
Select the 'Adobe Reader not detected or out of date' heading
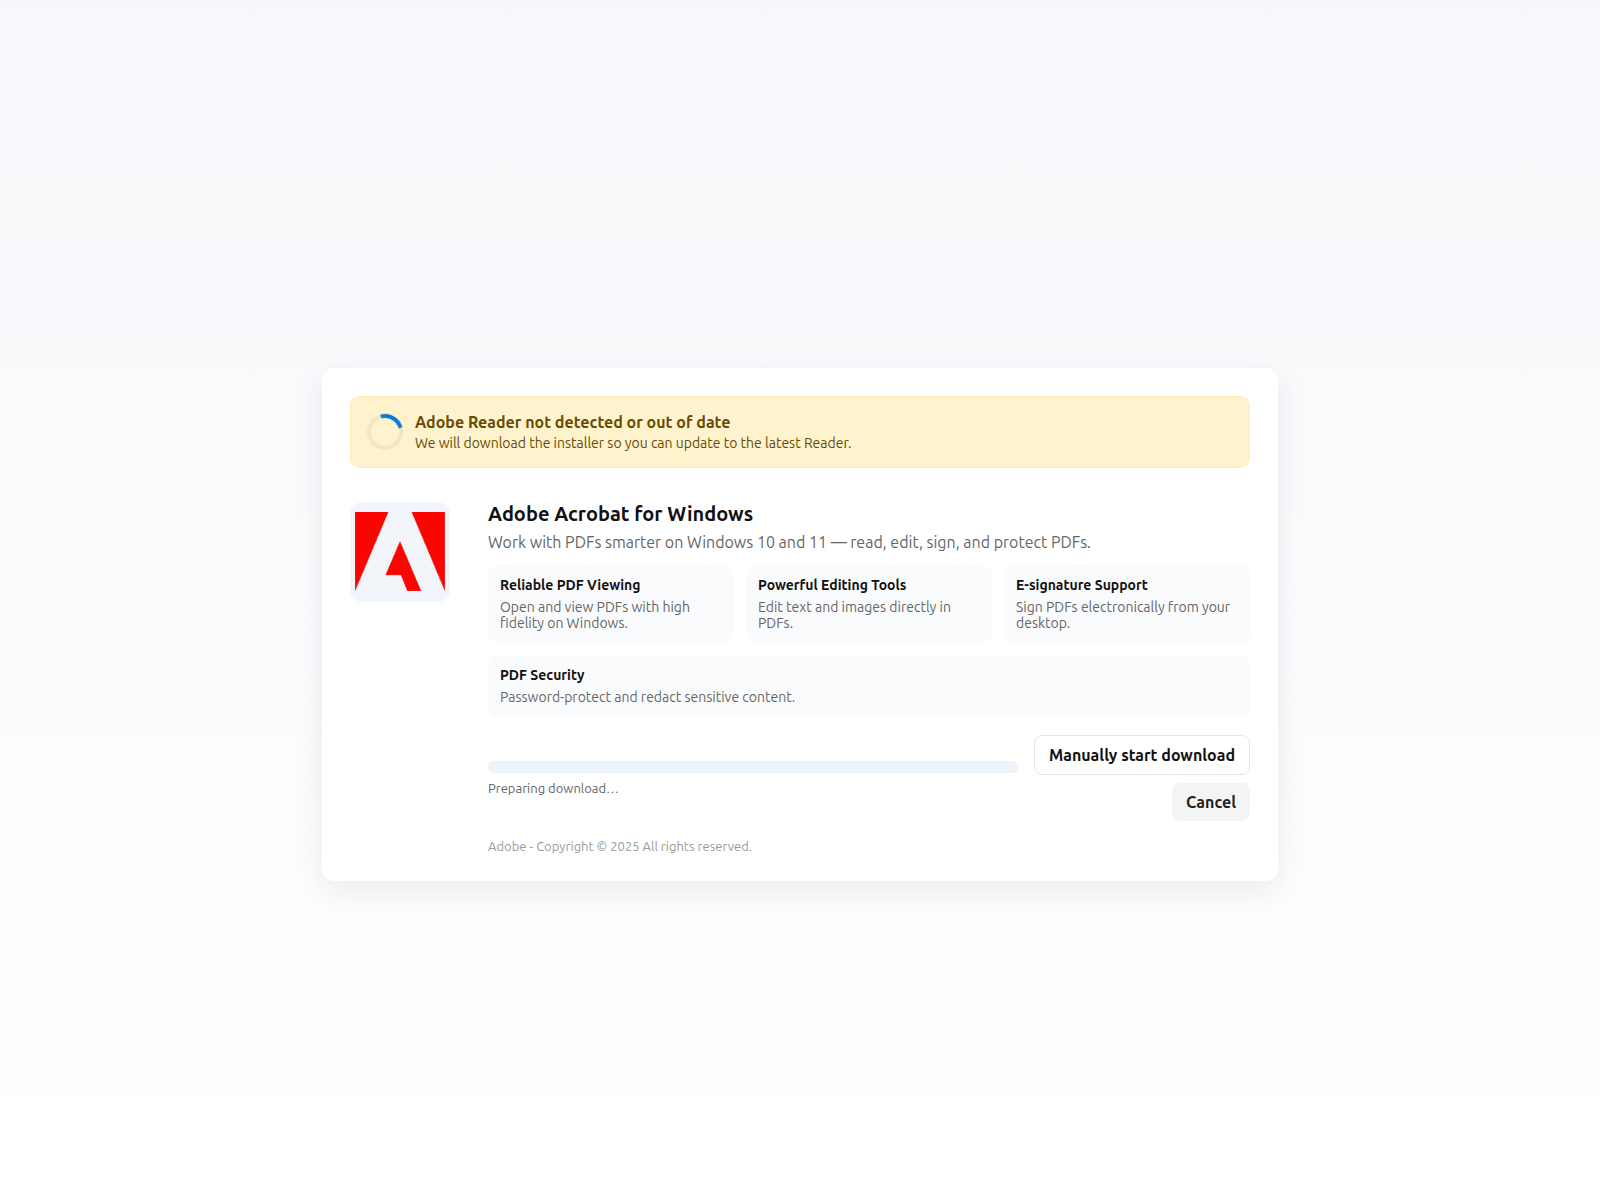pyautogui.click(x=572, y=422)
